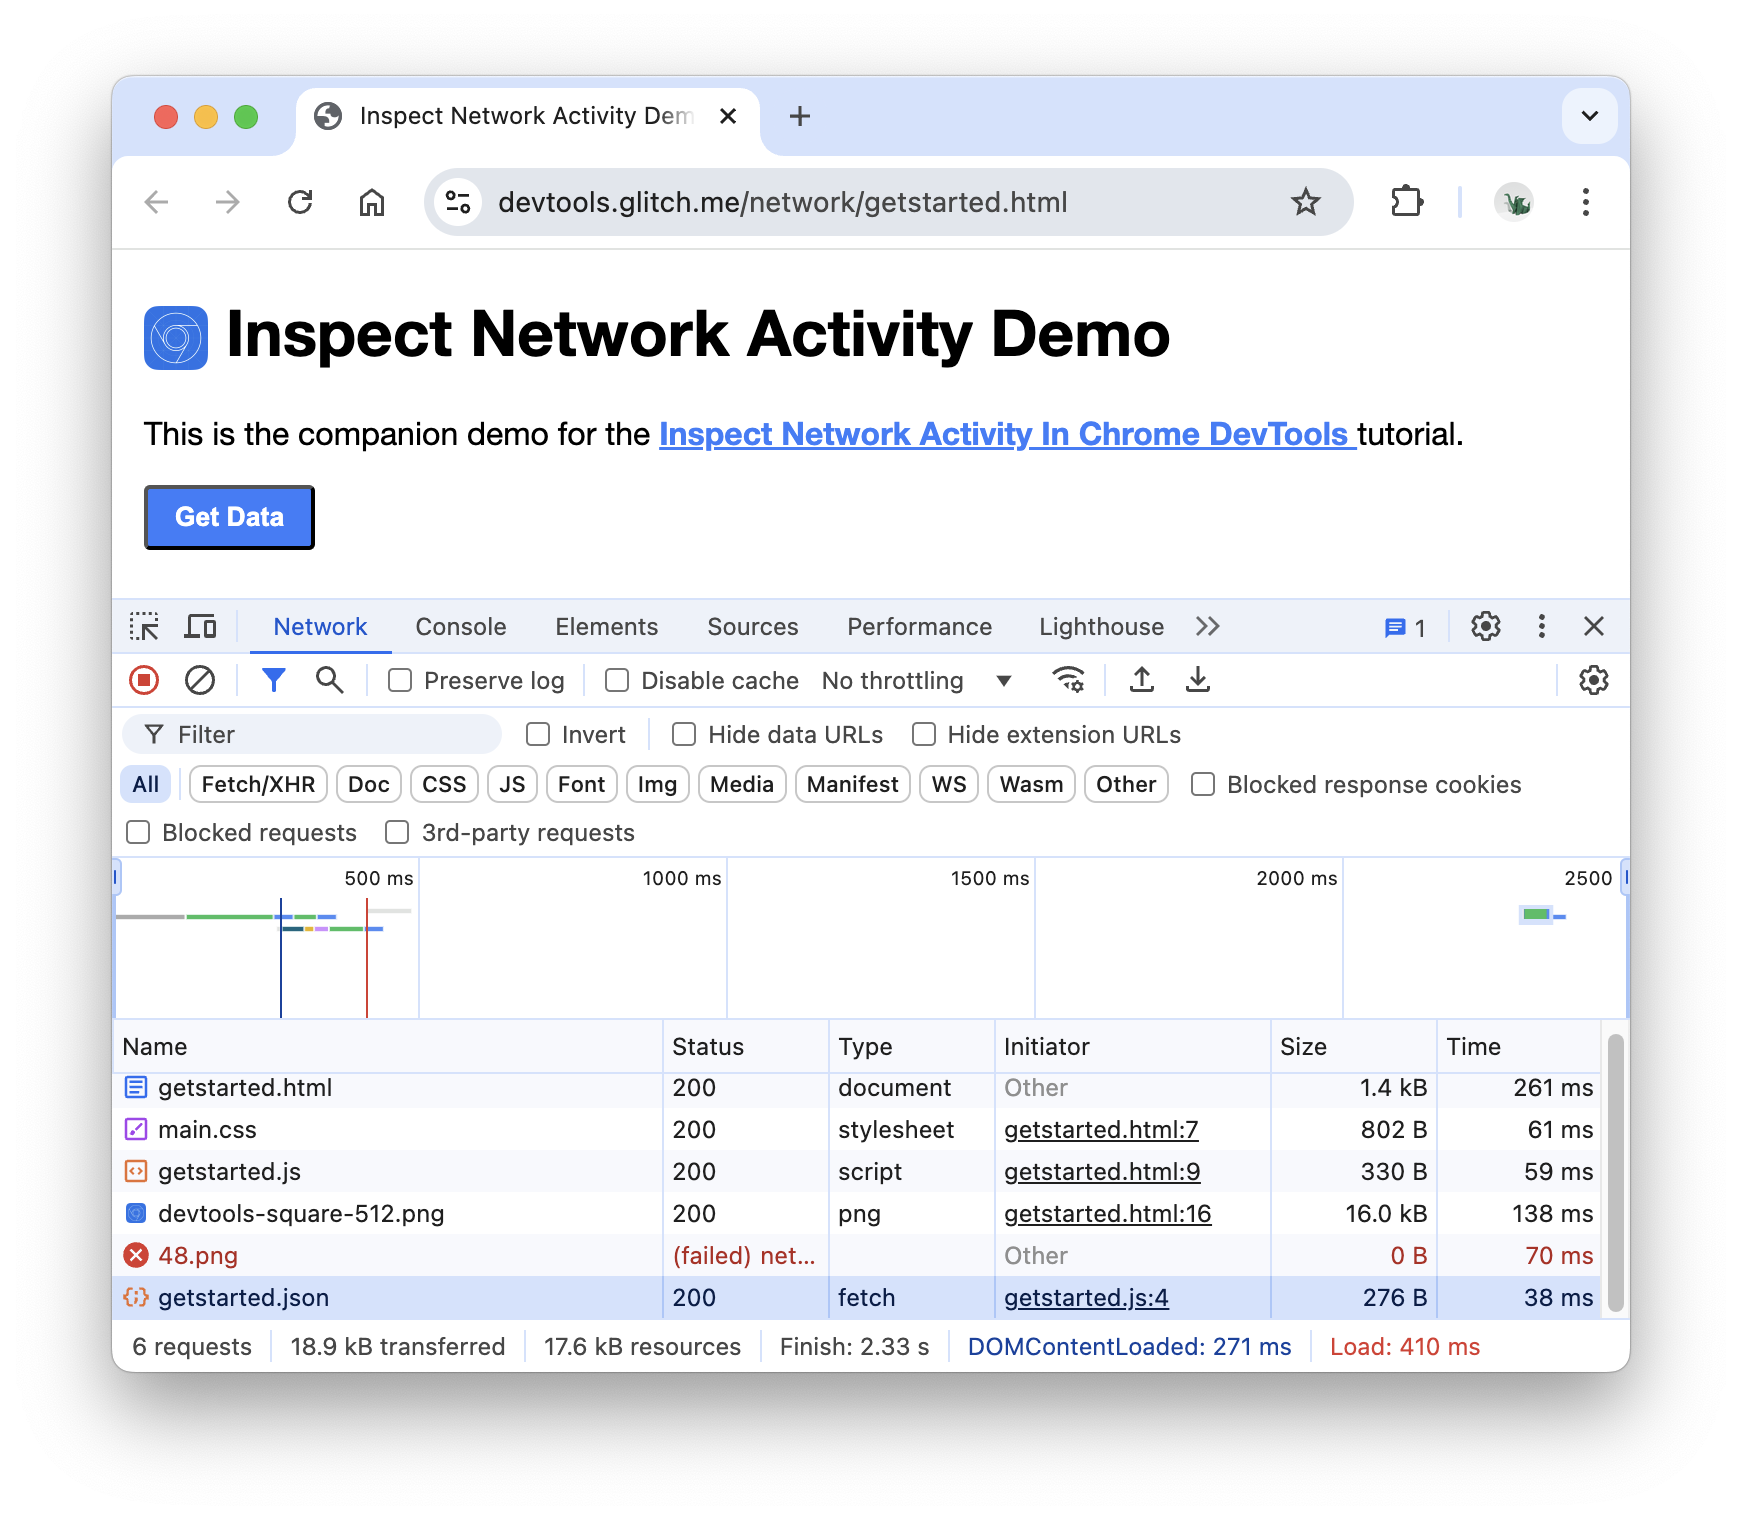Open the browser tab search chevron
Image resolution: width=1742 pixels, height=1520 pixels.
pos(1589,116)
